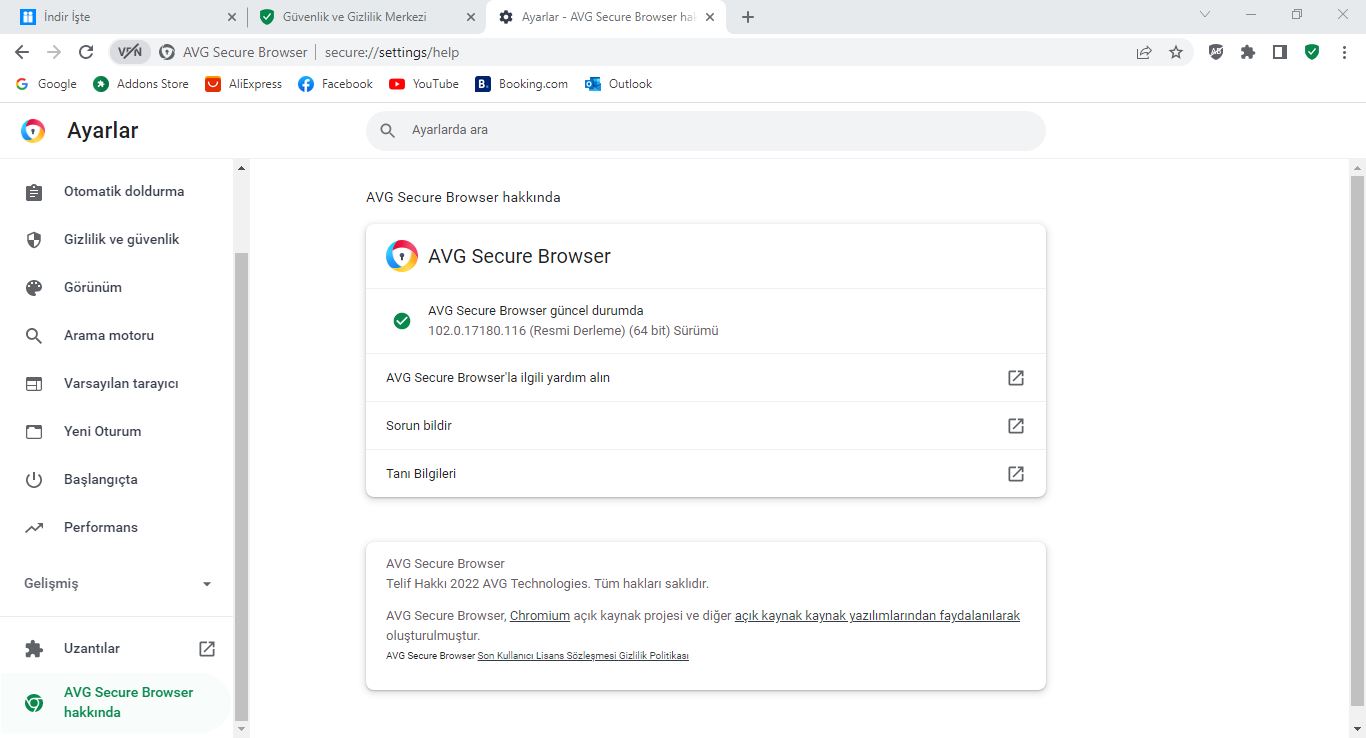This screenshot has height=738, width=1366.
Task: Open Tanı Bilgileri row
Action: pos(706,474)
